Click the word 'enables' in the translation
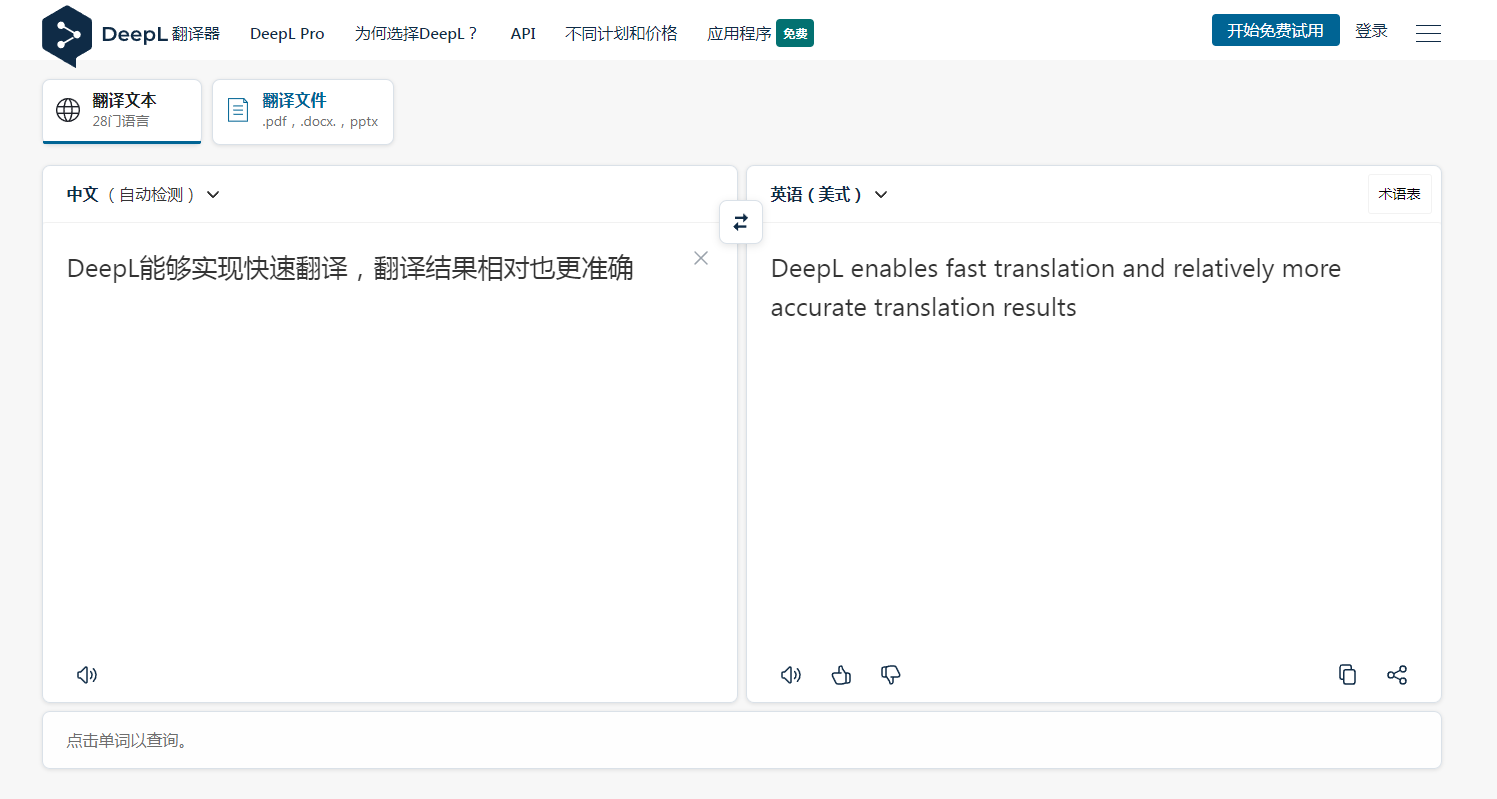1497x799 pixels. pyautogui.click(x=895, y=269)
